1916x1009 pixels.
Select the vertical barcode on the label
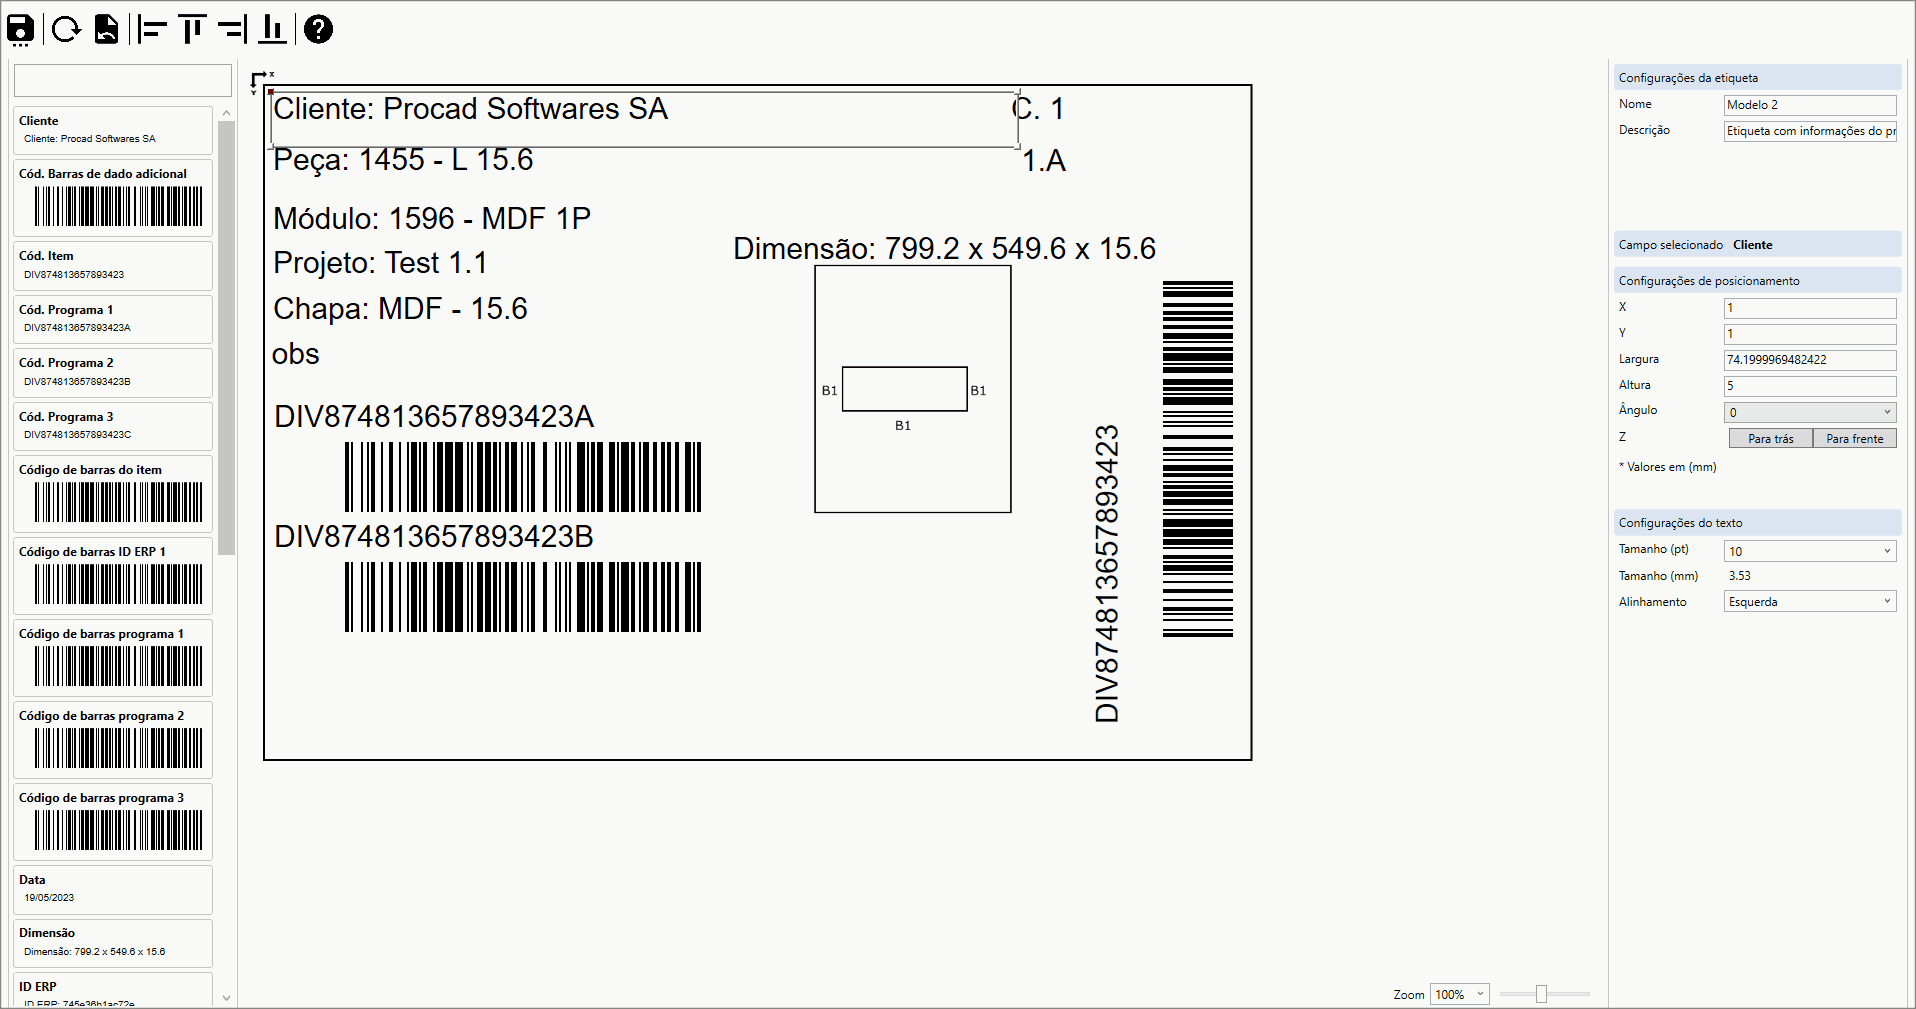click(1198, 459)
